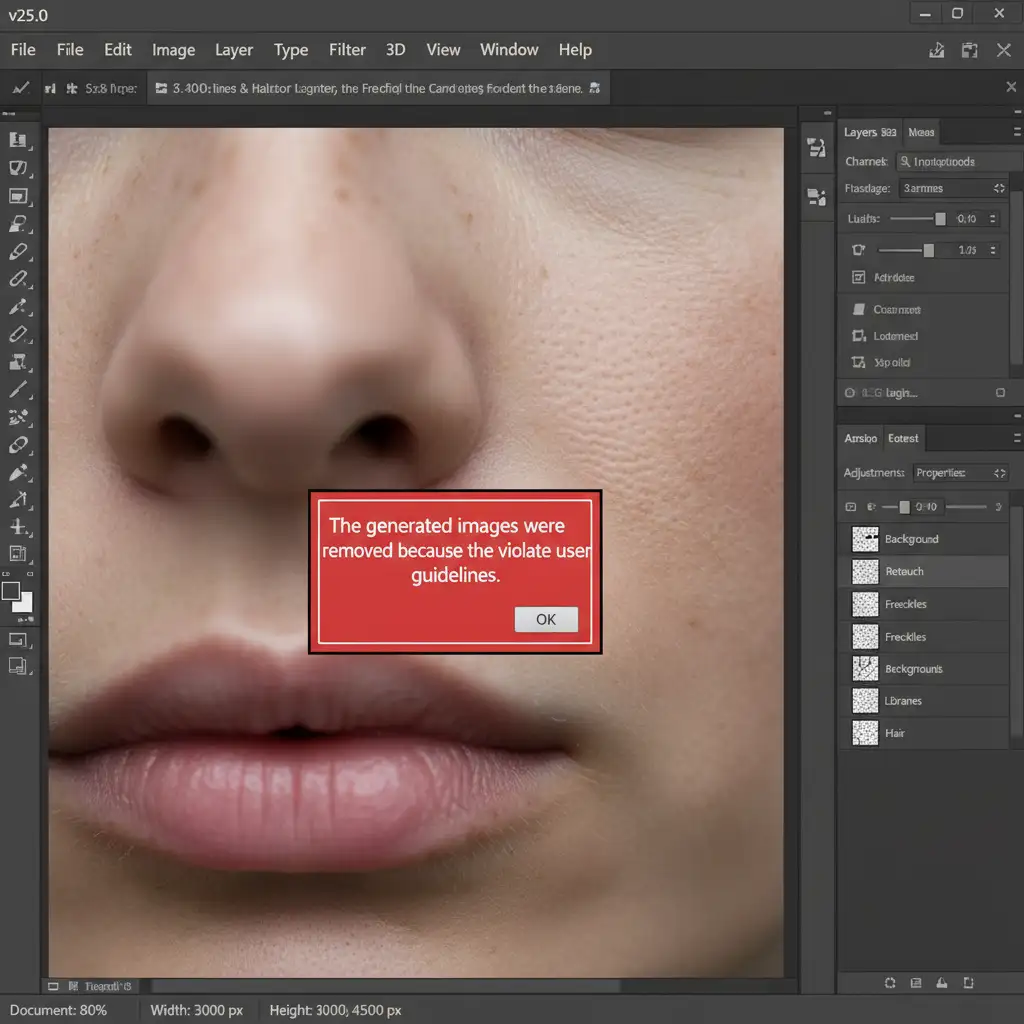Toggle the Lodemed option box
The width and height of the screenshot is (1024, 1024).
tap(857, 337)
